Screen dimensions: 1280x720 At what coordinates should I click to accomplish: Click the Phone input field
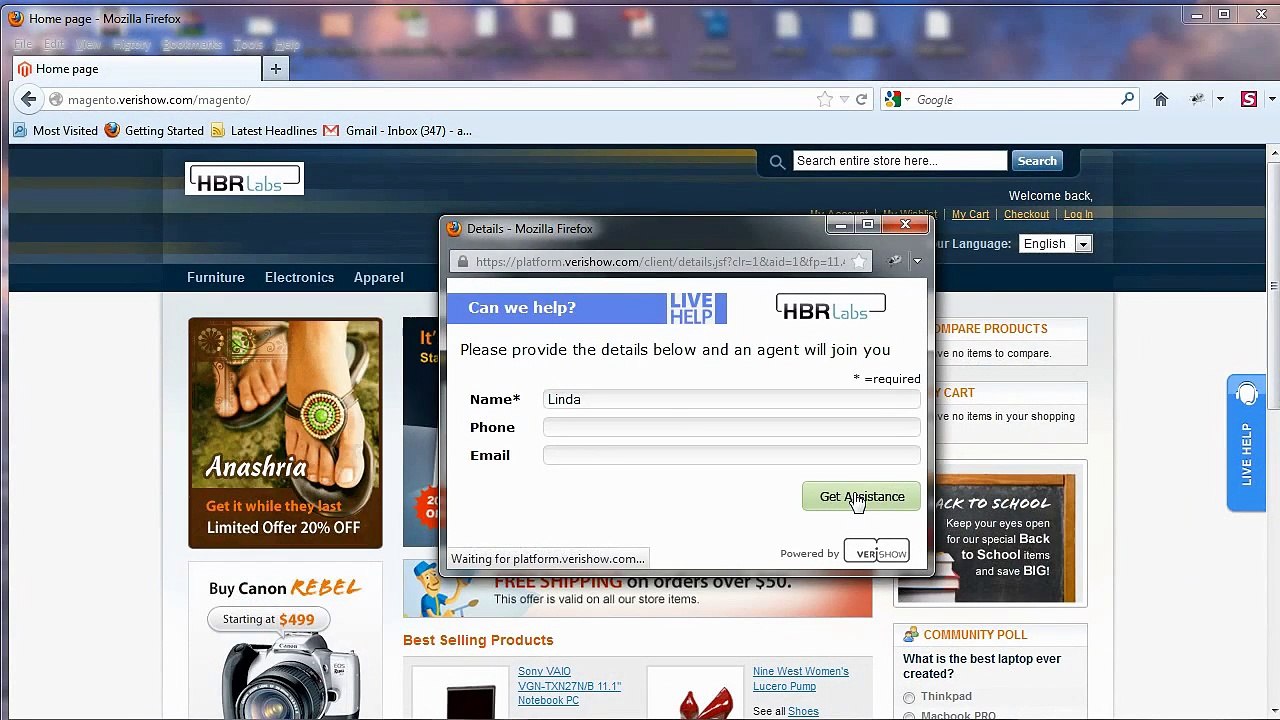click(732, 428)
